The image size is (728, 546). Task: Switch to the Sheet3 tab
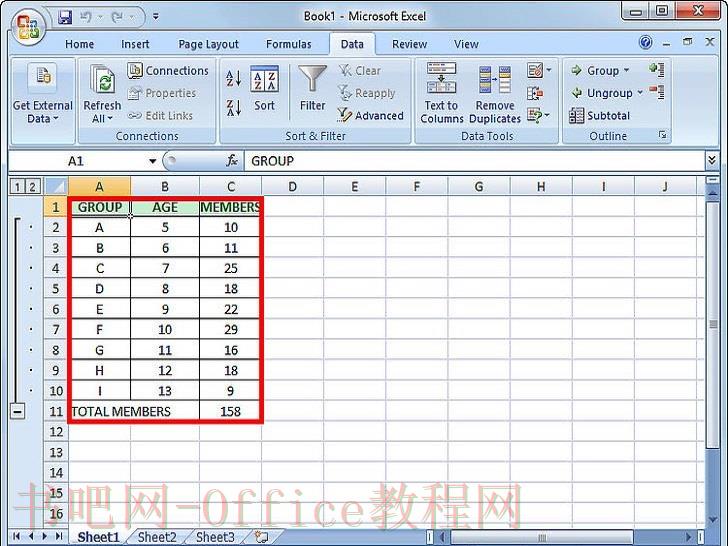[215, 537]
